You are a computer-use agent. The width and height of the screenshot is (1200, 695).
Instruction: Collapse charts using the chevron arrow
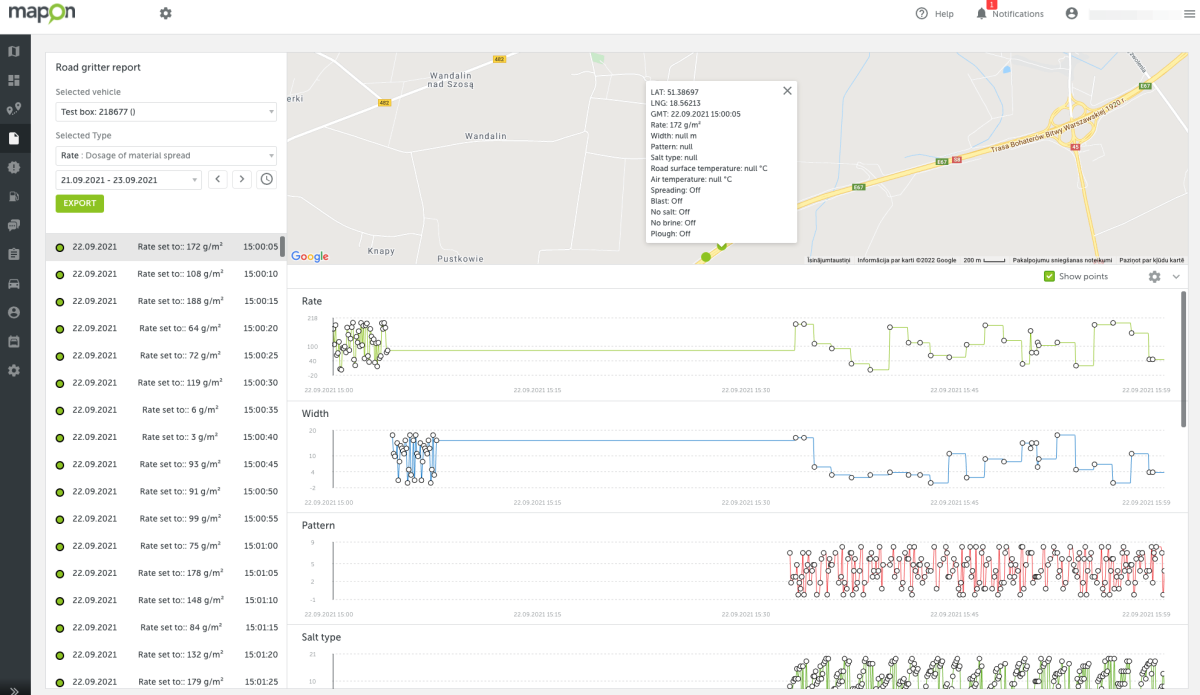click(x=1176, y=277)
